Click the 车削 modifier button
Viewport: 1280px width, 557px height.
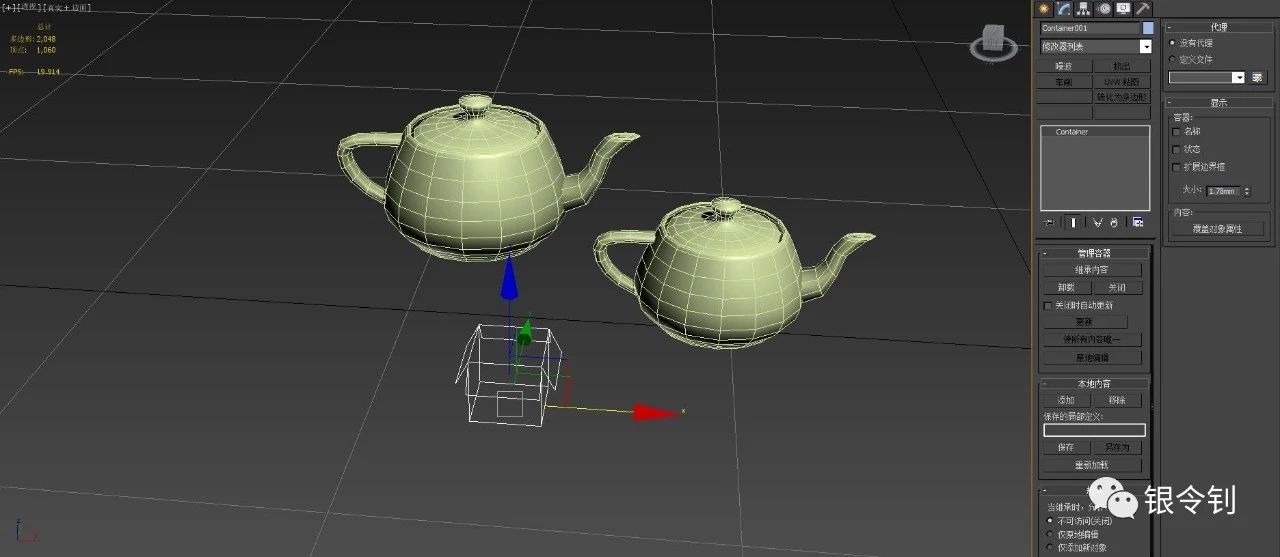(1063, 82)
